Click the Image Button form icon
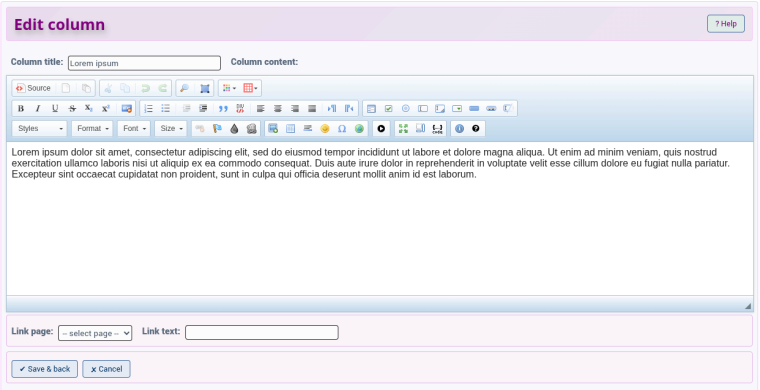The width and height of the screenshot is (760, 390). pos(491,109)
